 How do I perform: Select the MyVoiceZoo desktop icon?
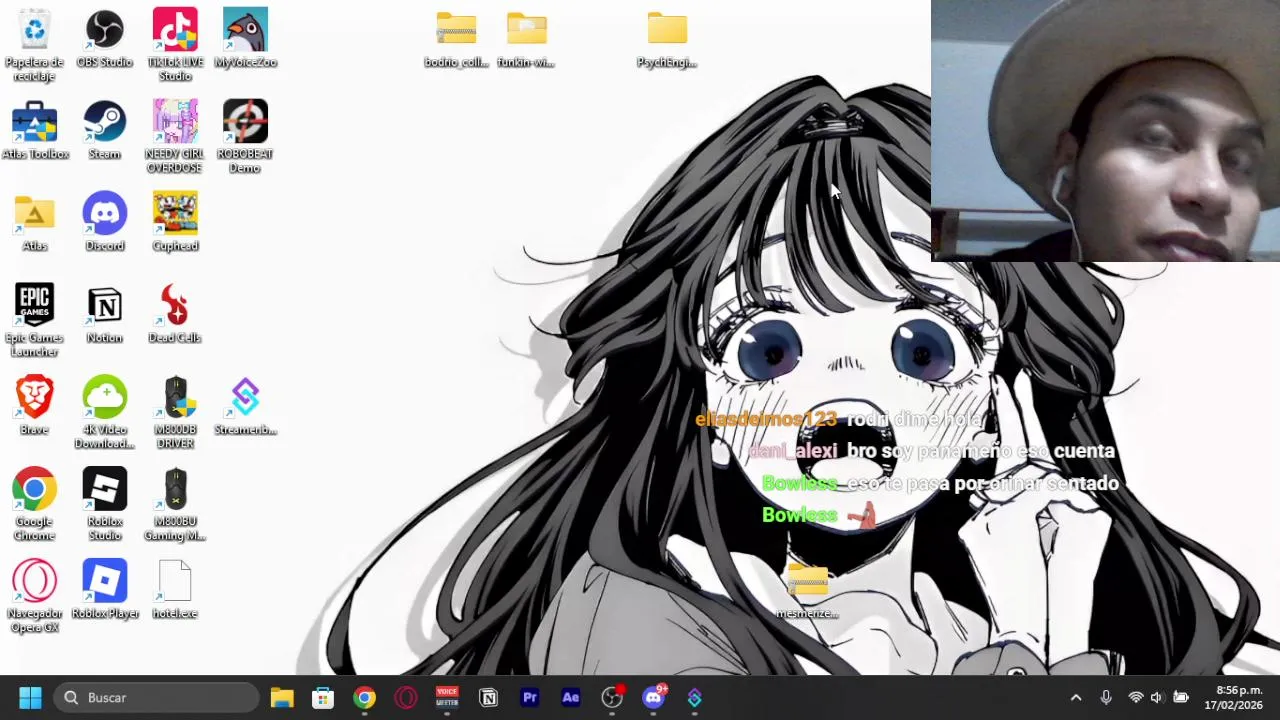coord(245,38)
